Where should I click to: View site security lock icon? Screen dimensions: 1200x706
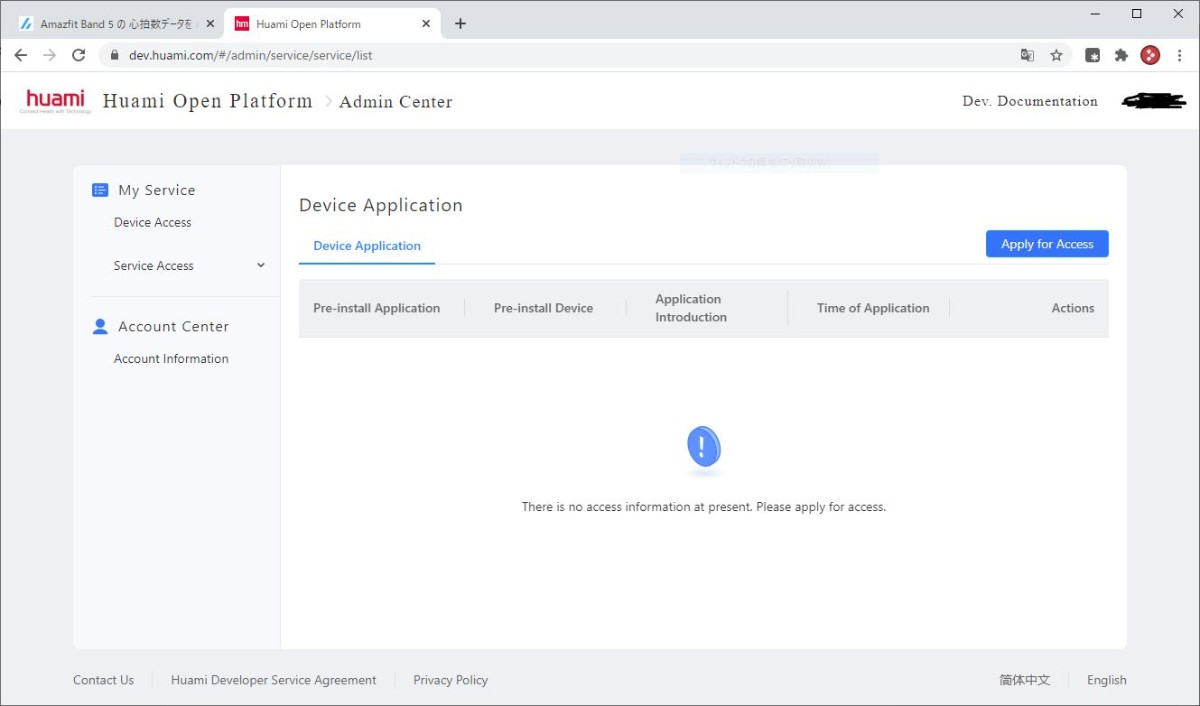pyautogui.click(x=114, y=55)
